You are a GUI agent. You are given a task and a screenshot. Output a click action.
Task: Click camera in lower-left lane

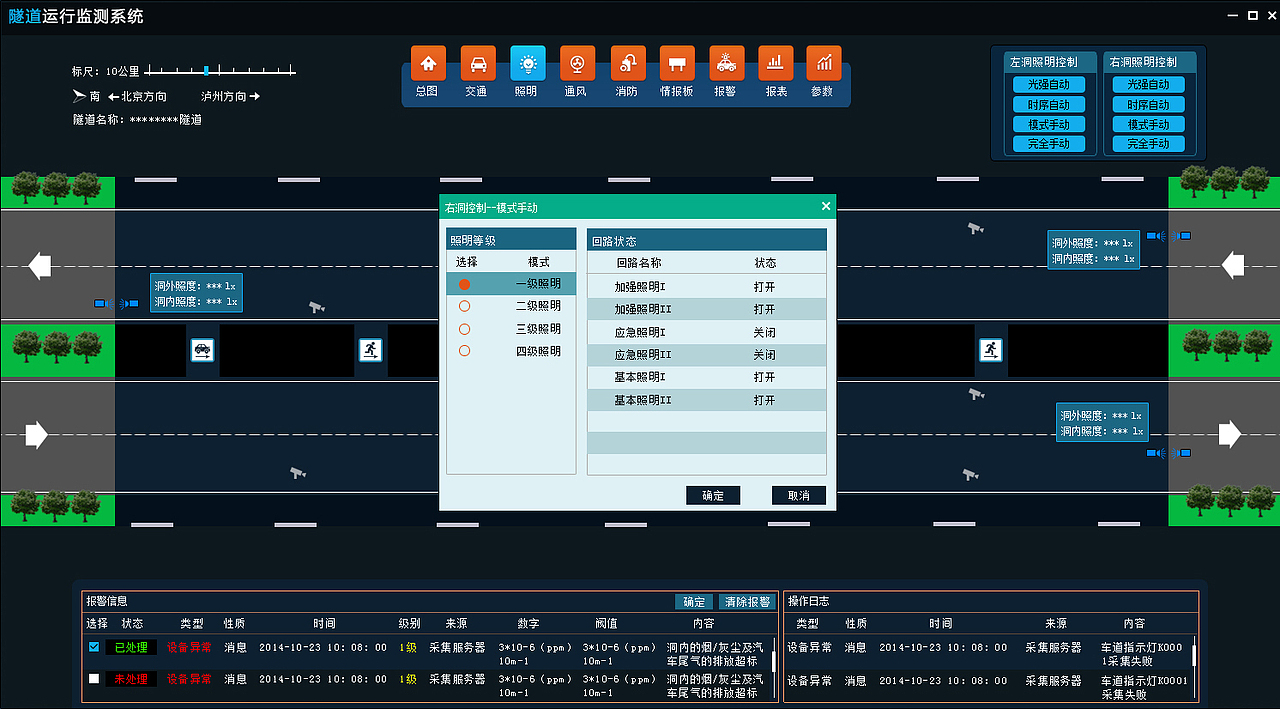(298, 472)
